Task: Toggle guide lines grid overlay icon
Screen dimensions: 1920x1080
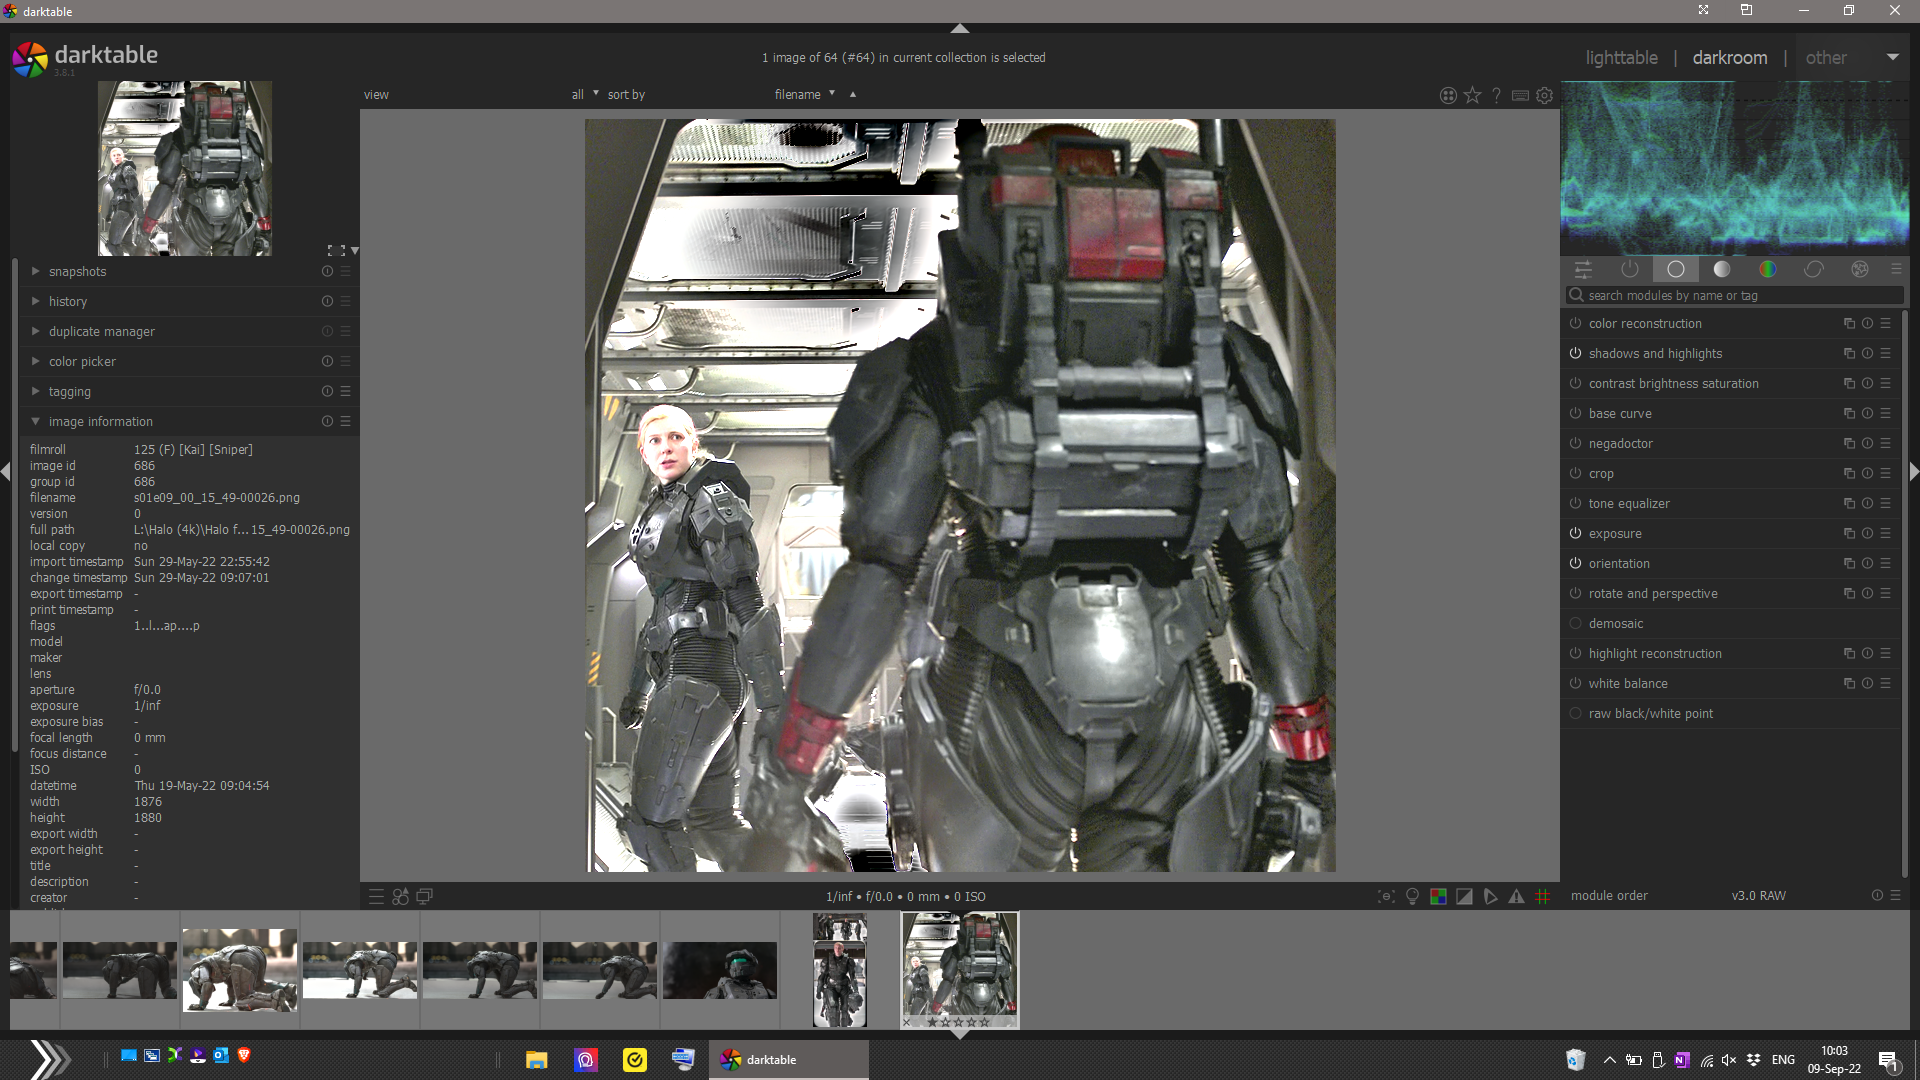Action: [x=1542, y=897]
